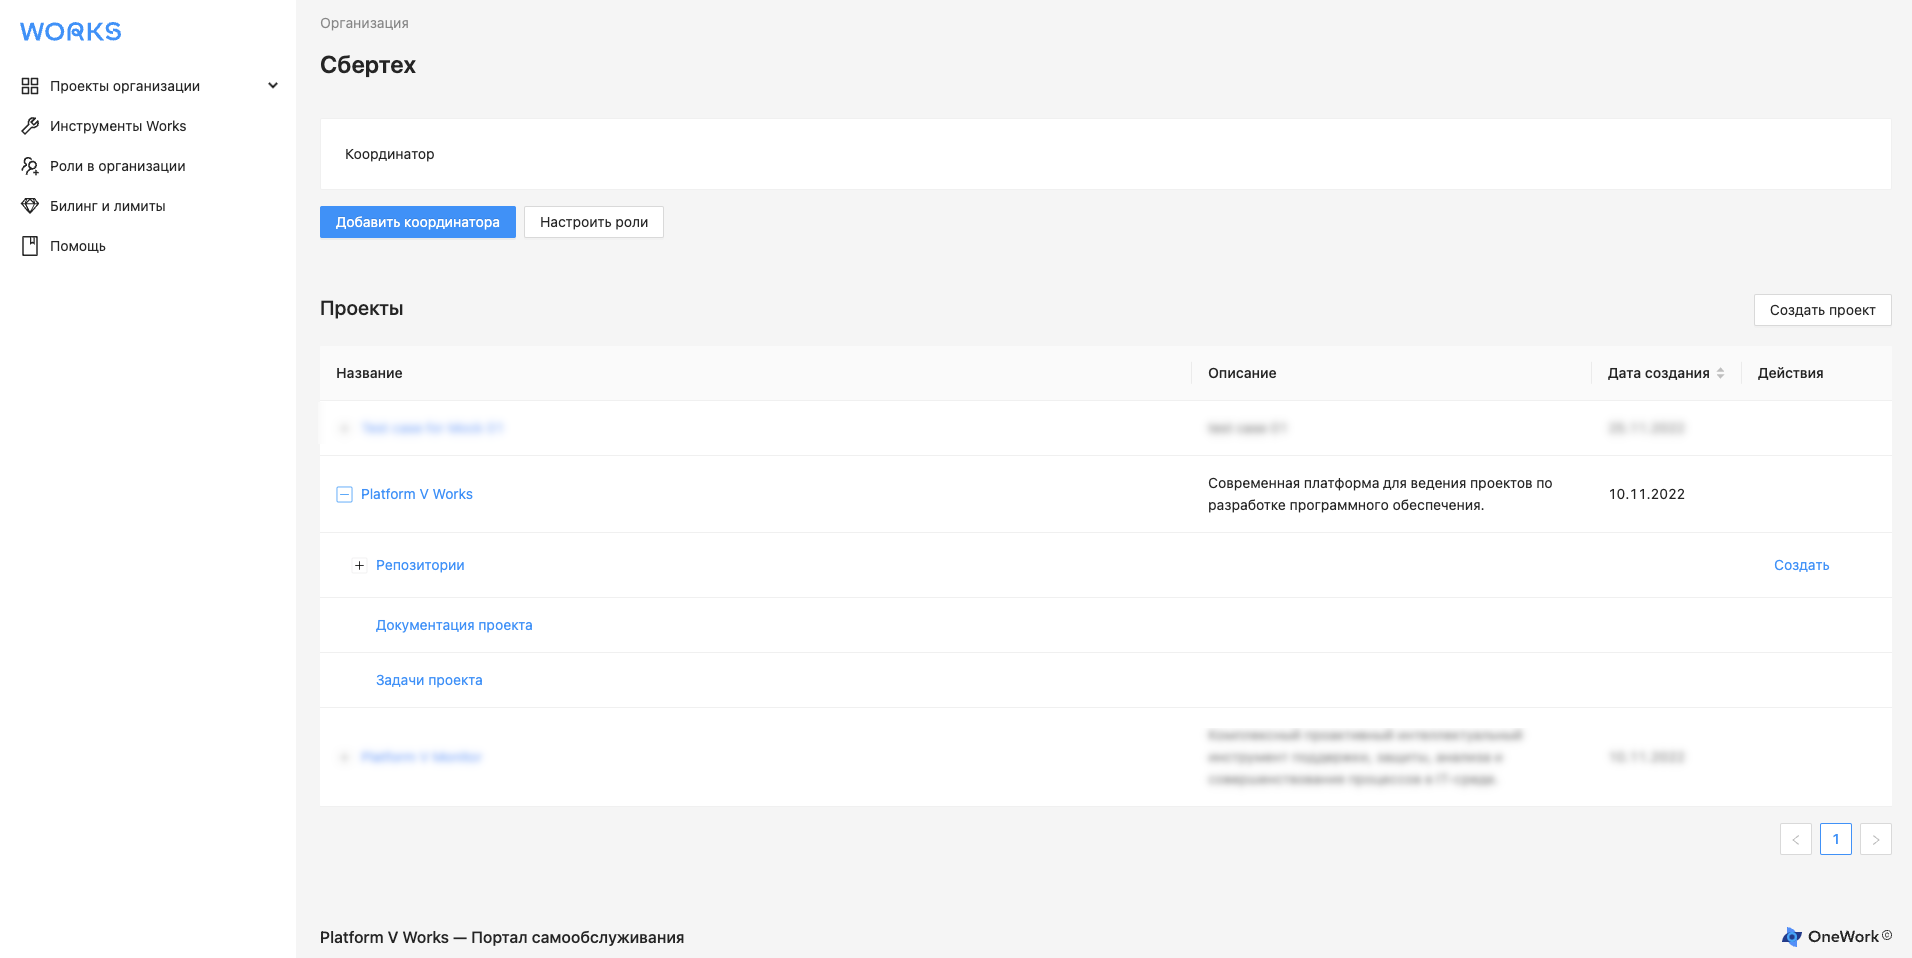Collapse the Platform V Works project row
The height and width of the screenshot is (958, 1912).
pos(344,494)
